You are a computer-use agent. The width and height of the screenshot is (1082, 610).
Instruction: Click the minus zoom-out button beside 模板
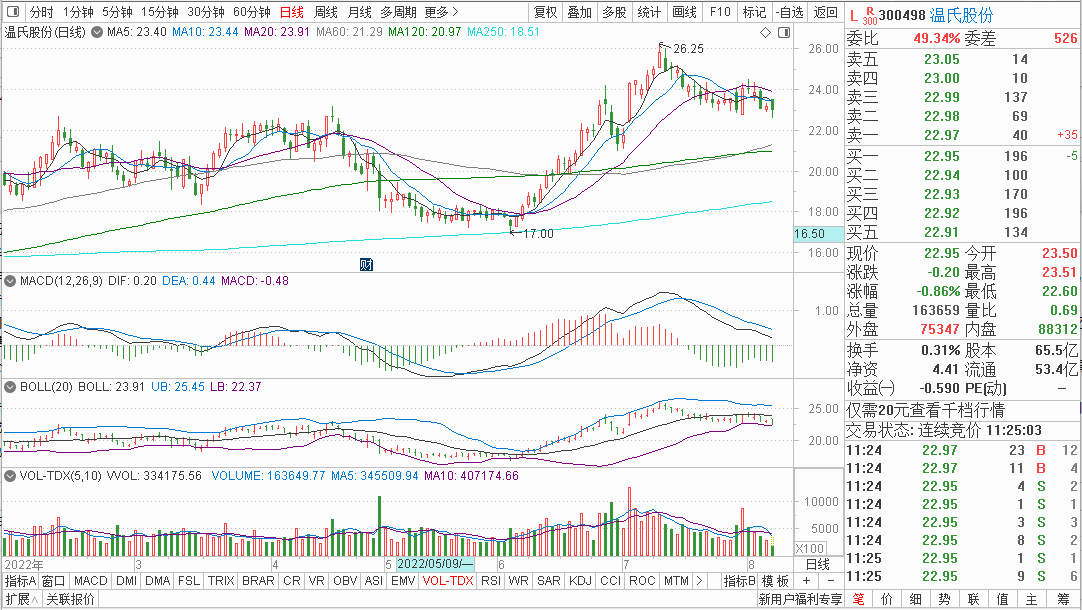[x=831, y=581]
